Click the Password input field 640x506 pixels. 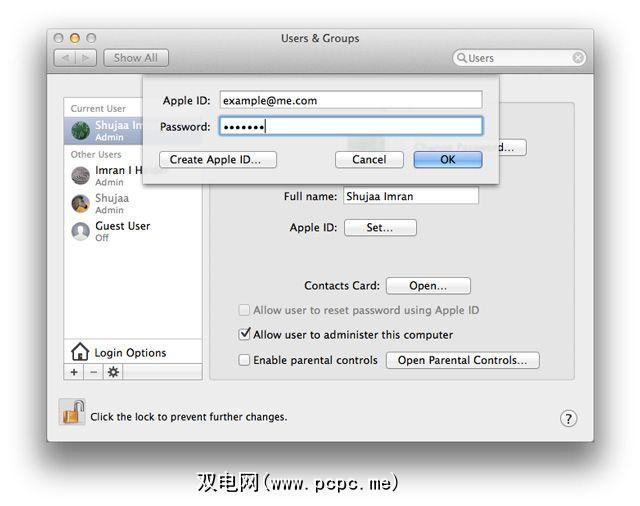[x=351, y=126]
